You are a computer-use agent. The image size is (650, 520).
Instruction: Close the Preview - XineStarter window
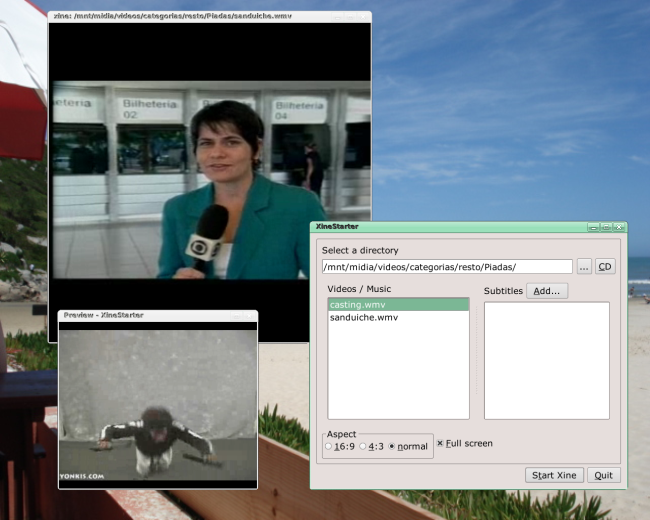[x=249, y=316]
